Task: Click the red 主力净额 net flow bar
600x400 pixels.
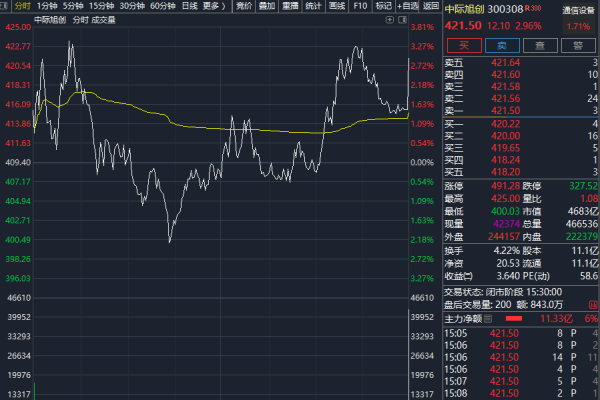Action: (514, 319)
